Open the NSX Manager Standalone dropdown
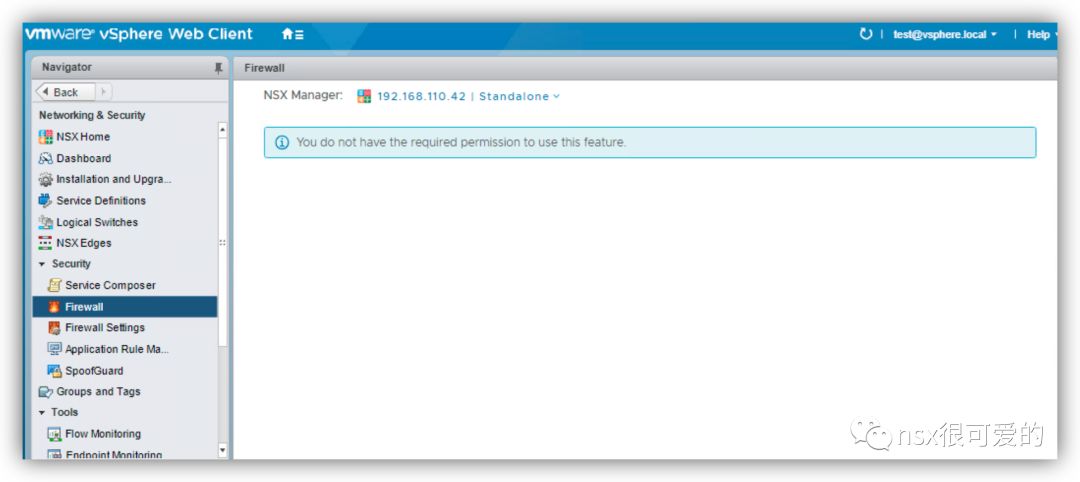This screenshot has height=482, width=1080. tap(519, 96)
